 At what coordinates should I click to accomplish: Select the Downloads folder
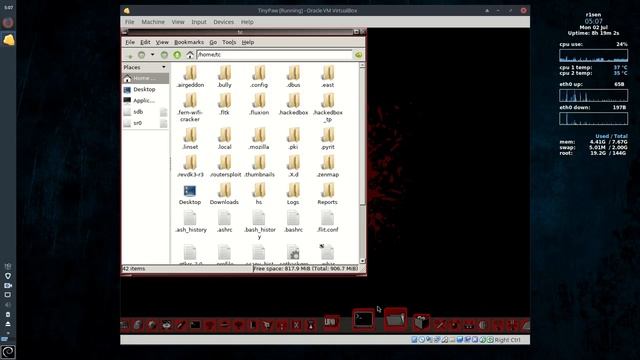(224, 194)
